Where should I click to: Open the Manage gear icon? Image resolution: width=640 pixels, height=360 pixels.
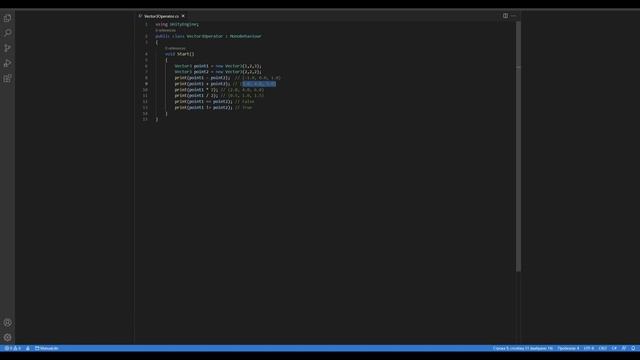7,337
